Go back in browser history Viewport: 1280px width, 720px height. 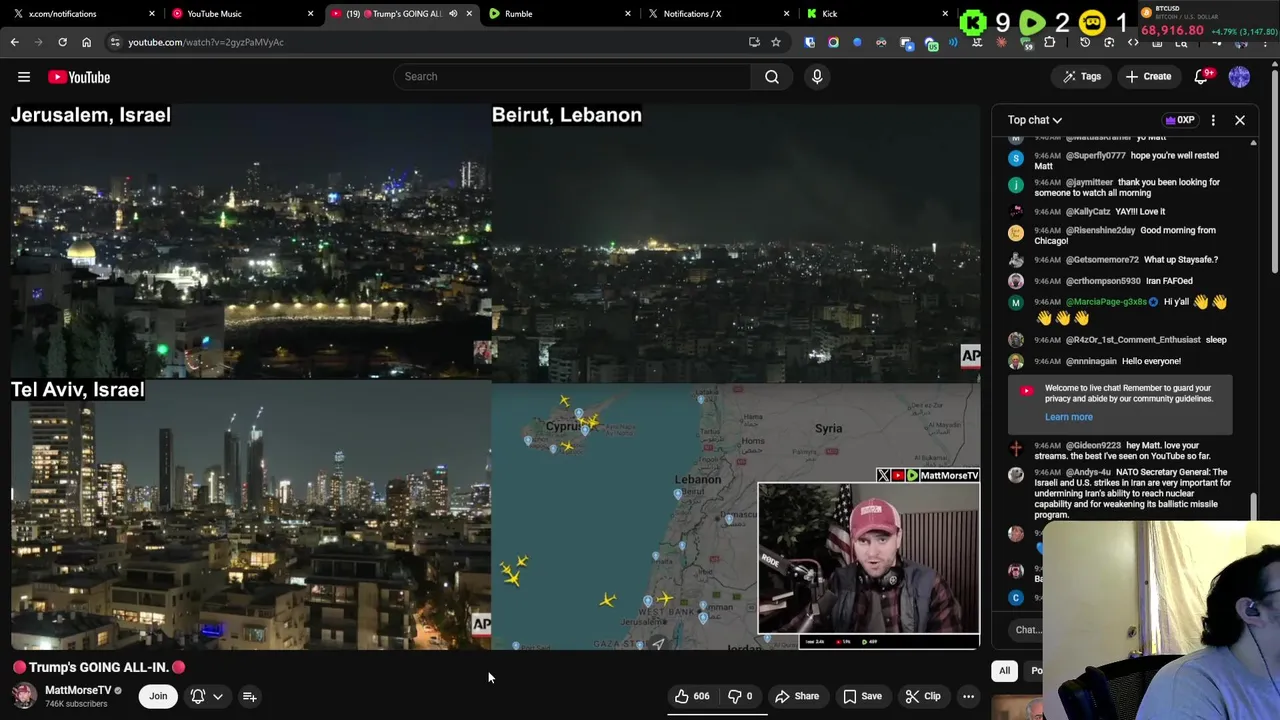14,42
